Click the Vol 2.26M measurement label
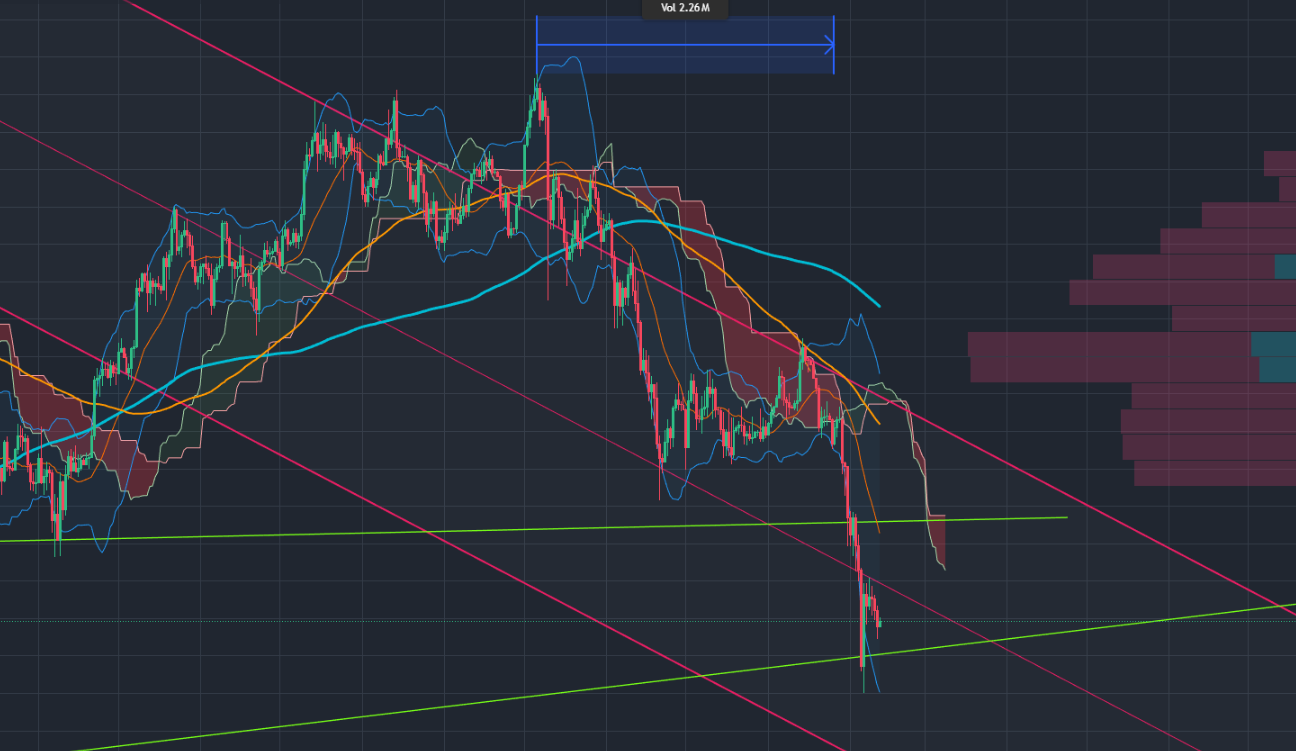Image resolution: width=1296 pixels, height=751 pixels. point(685,8)
